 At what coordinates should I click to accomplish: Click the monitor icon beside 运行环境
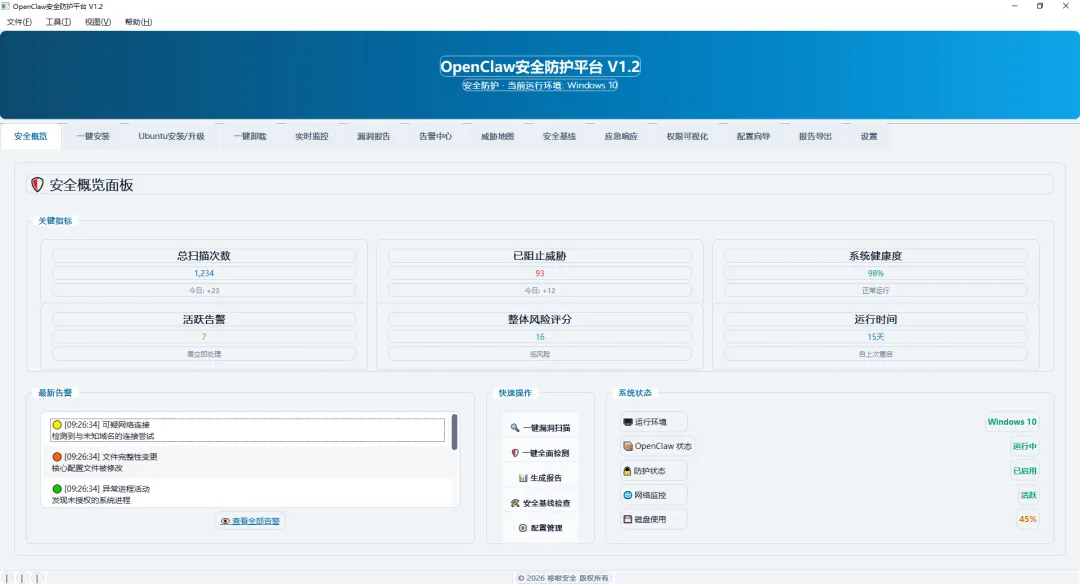pos(627,422)
